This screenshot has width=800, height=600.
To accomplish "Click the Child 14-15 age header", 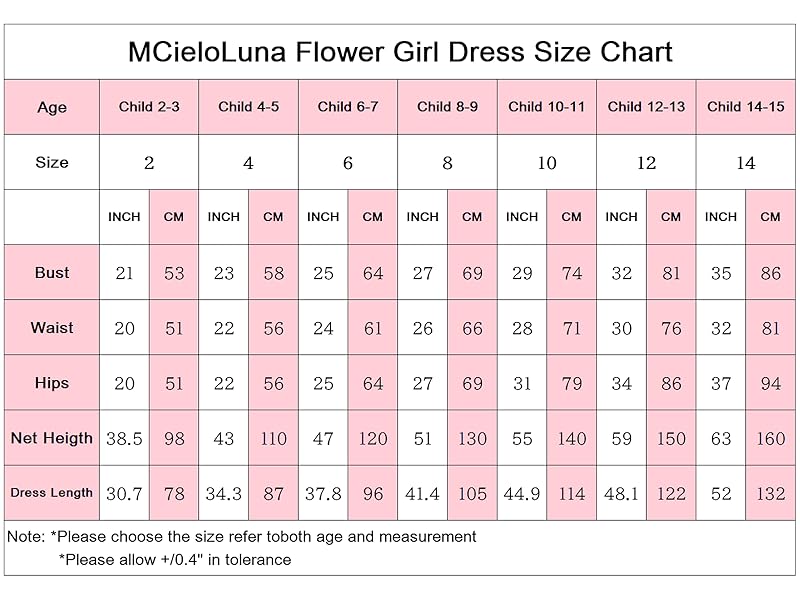I will pos(745,106).
